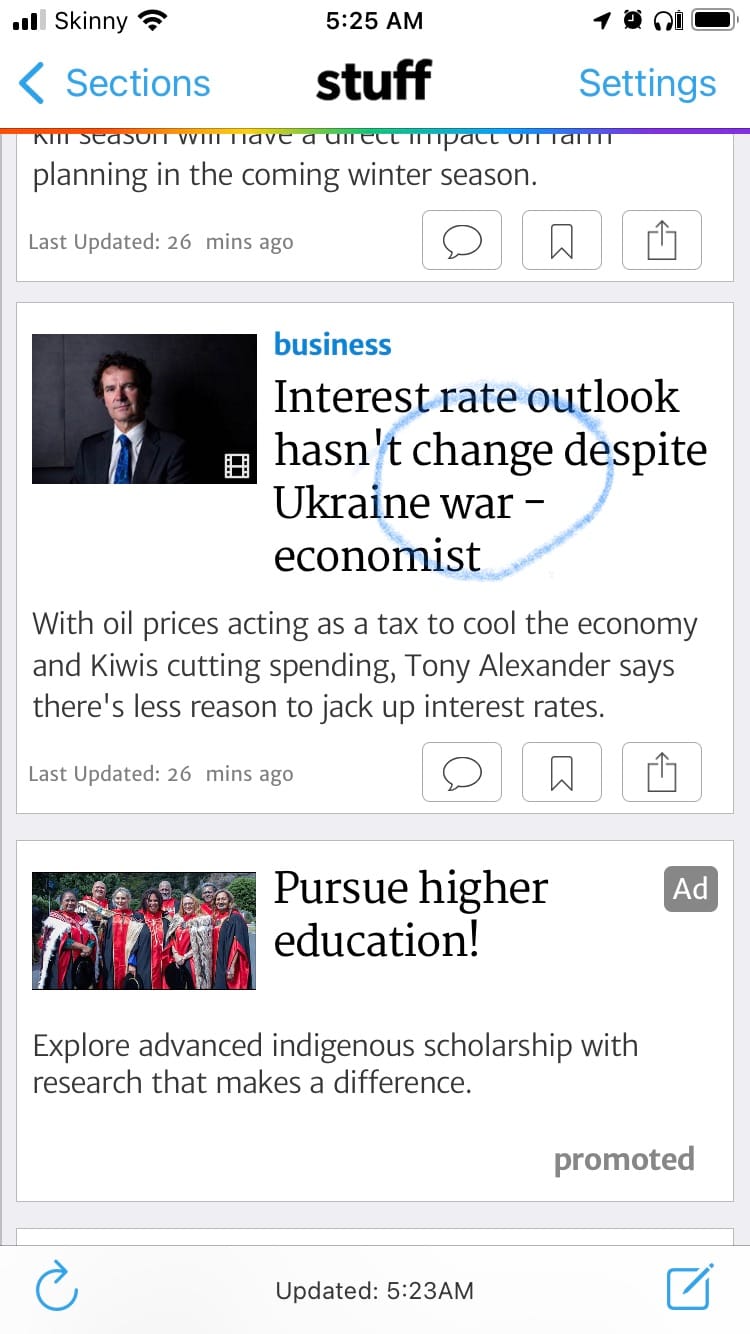Bookmark the farm planning article
The image size is (750, 1334).
(x=561, y=240)
